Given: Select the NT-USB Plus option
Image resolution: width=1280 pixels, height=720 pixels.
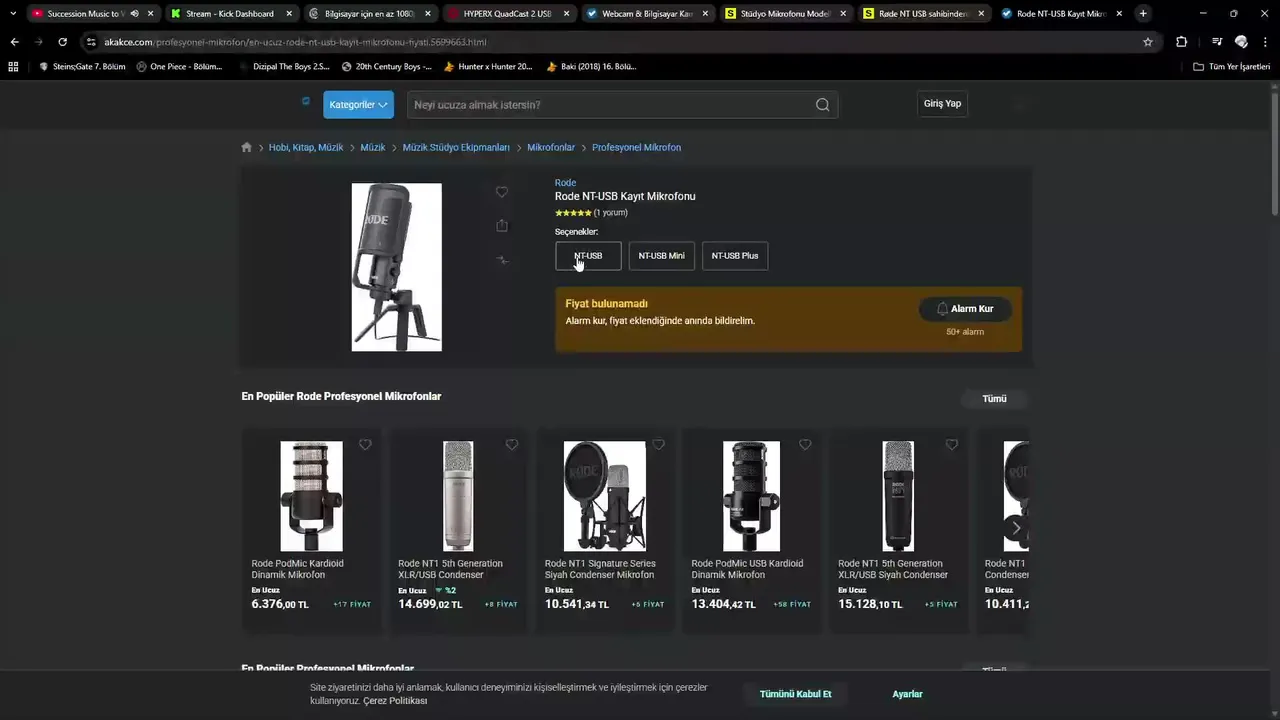Looking at the screenshot, I should click(735, 256).
